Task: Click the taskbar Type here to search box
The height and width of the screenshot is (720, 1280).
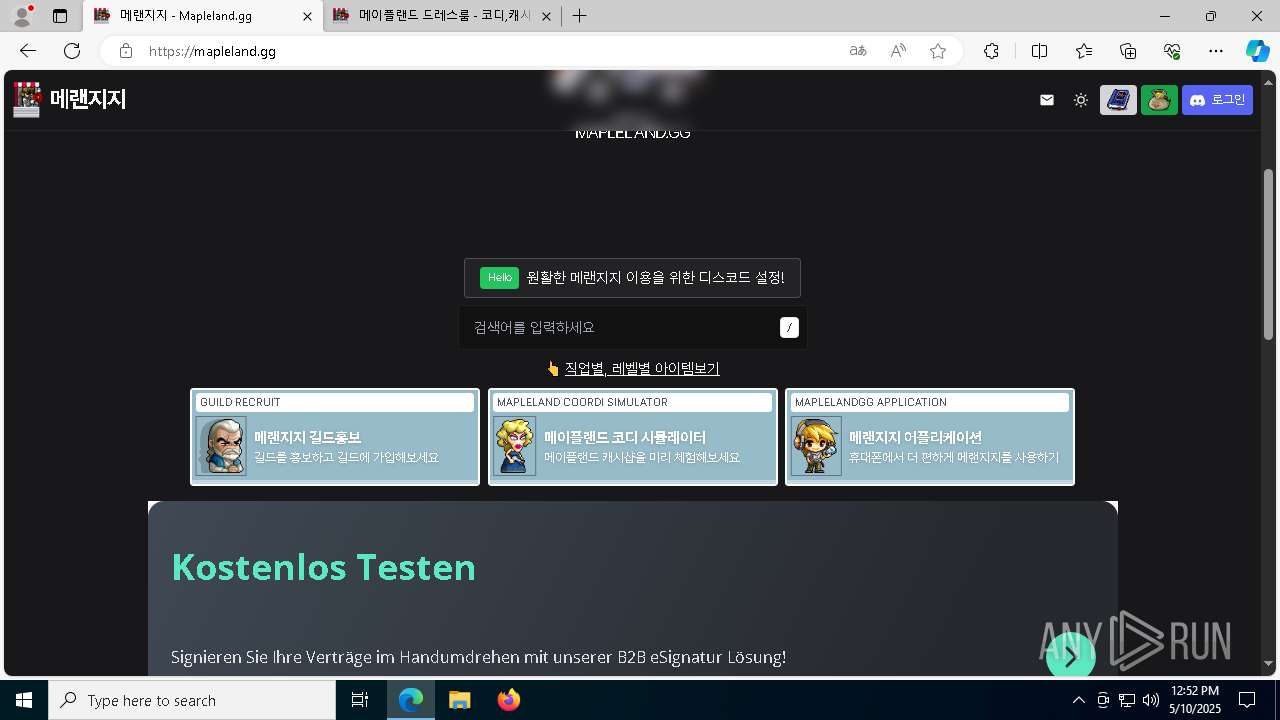Action: click(192, 700)
